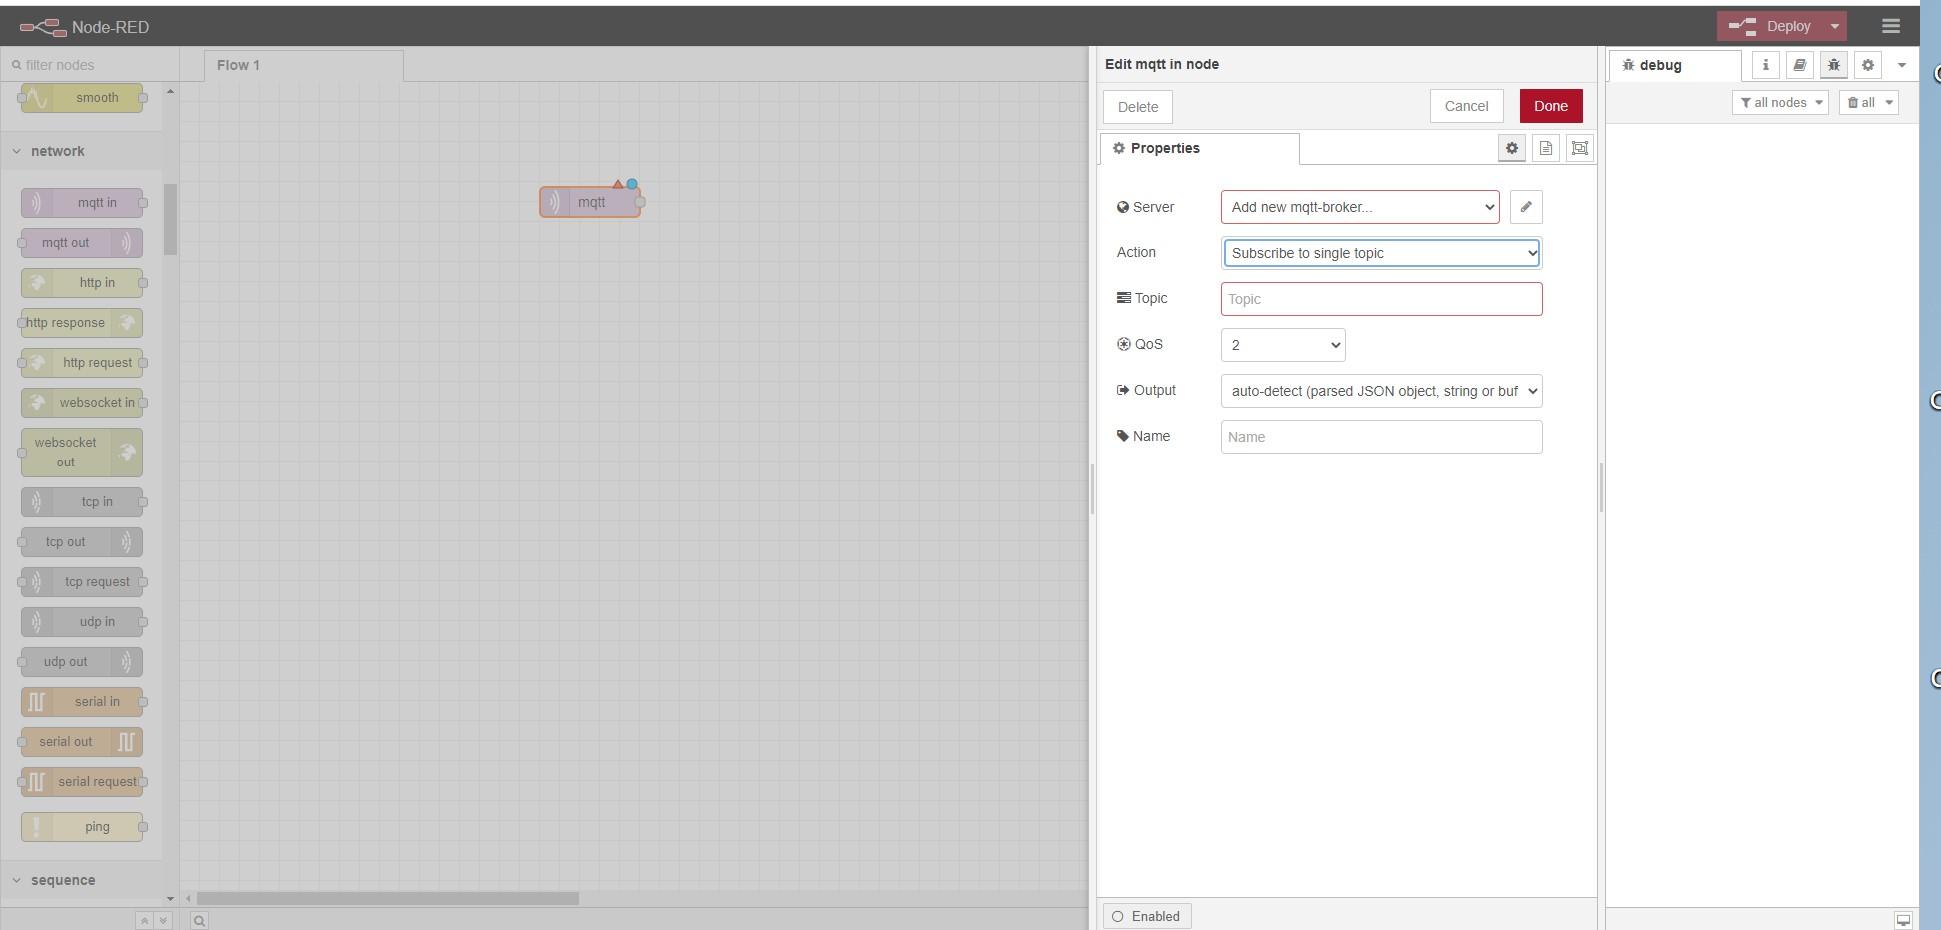Viewport: 1941px width, 930px height.
Task: Open the QoS dropdown
Action: [1282, 345]
